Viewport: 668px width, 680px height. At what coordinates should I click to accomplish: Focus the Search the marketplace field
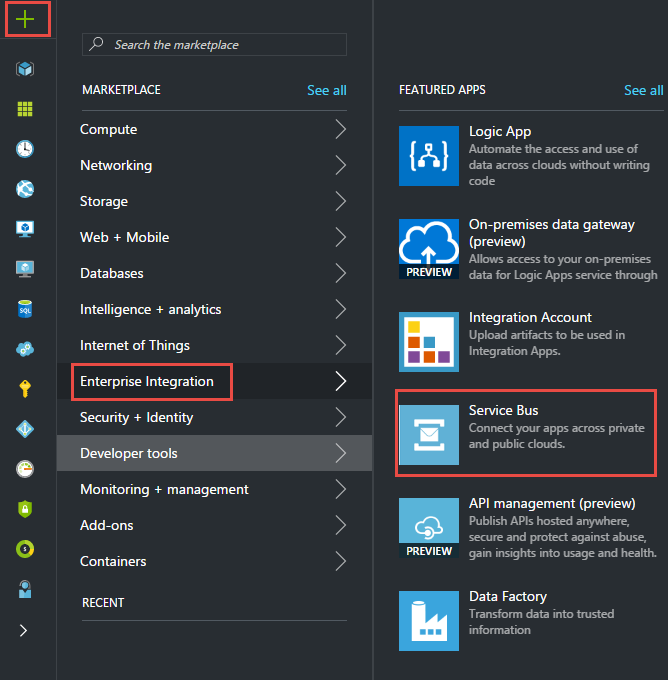point(214,44)
